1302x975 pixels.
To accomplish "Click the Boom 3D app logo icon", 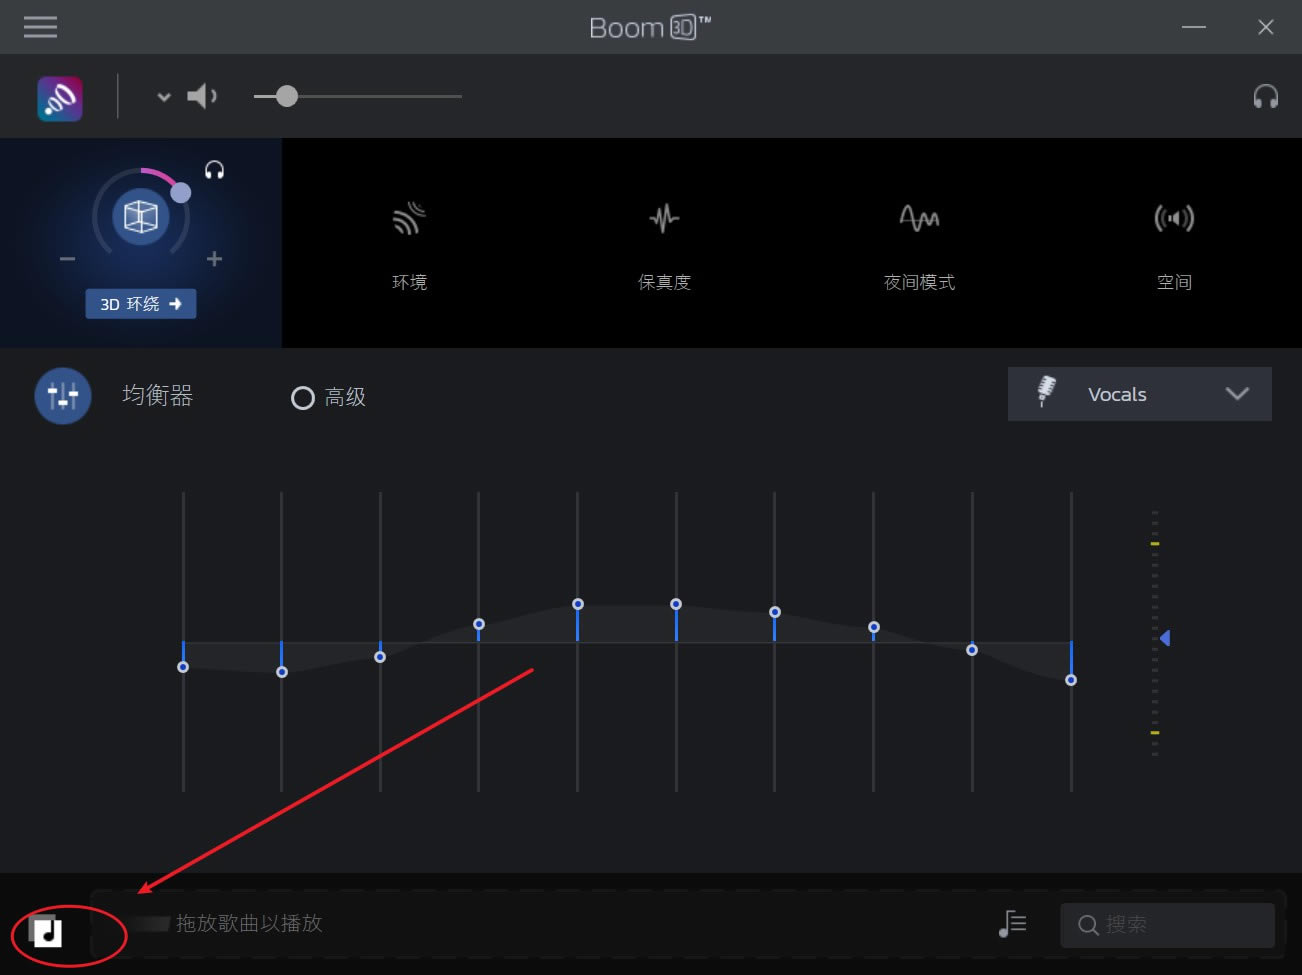I will 60,98.
